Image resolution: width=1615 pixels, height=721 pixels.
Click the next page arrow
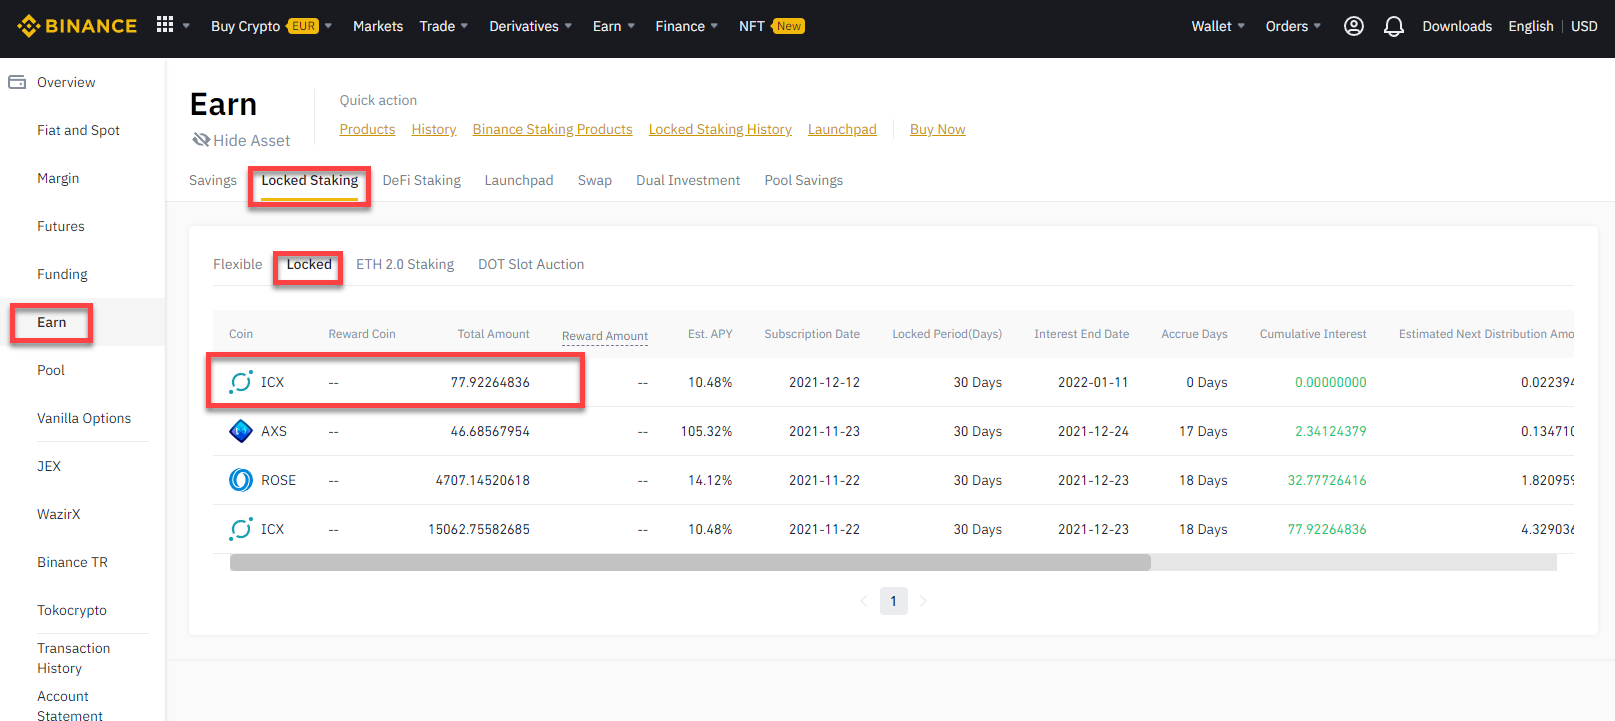[x=923, y=601]
